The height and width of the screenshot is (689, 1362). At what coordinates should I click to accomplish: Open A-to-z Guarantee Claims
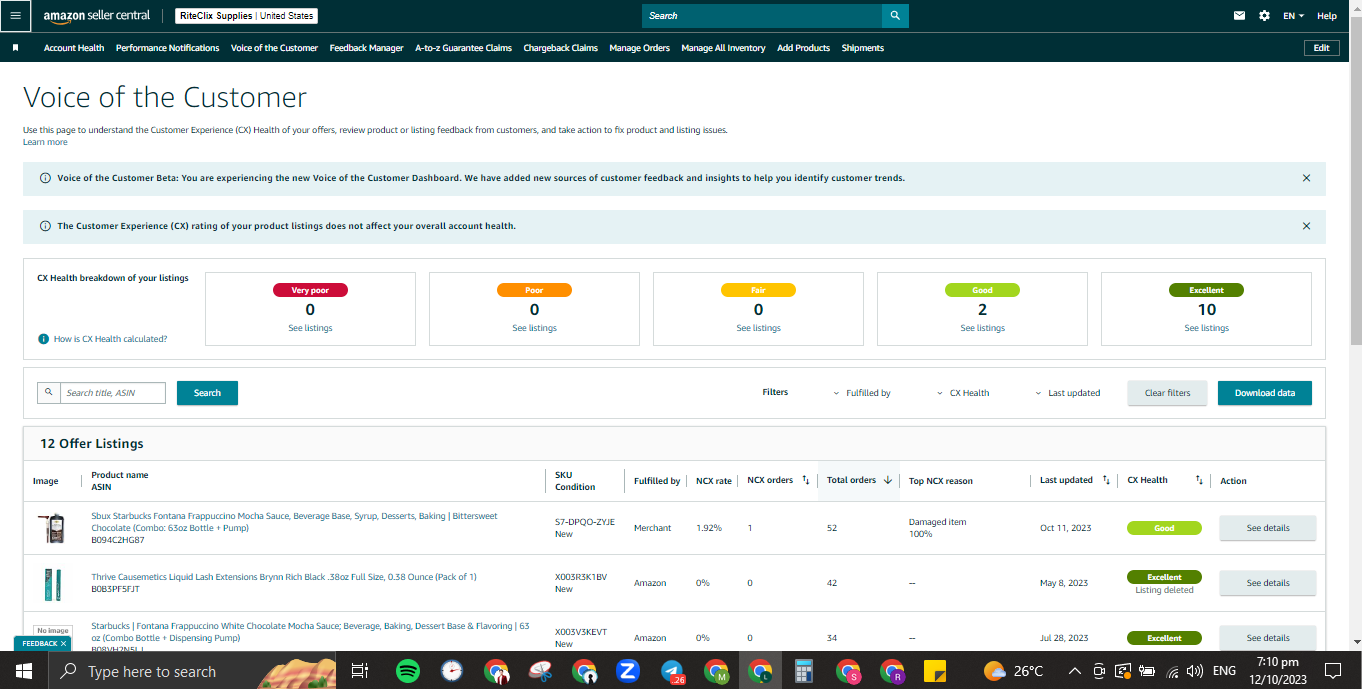click(464, 48)
